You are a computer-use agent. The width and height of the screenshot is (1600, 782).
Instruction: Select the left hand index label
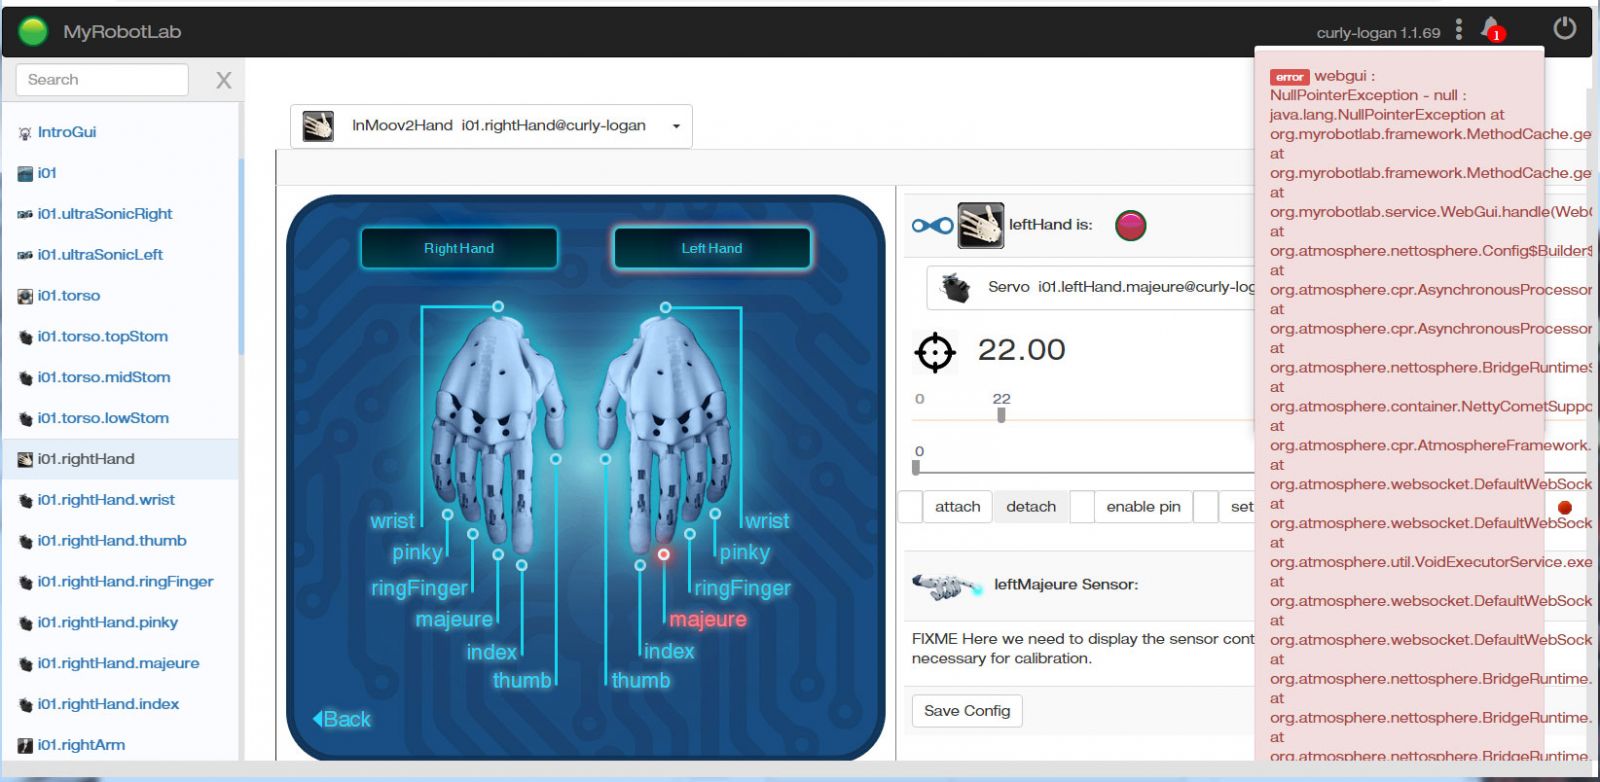[669, 652]
